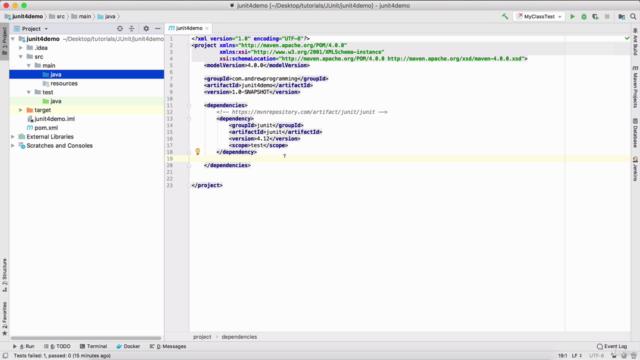Toggle fold marker beside dependency tag line 13
The height and width of the screenshot is (360, 640).
(189, 119)
